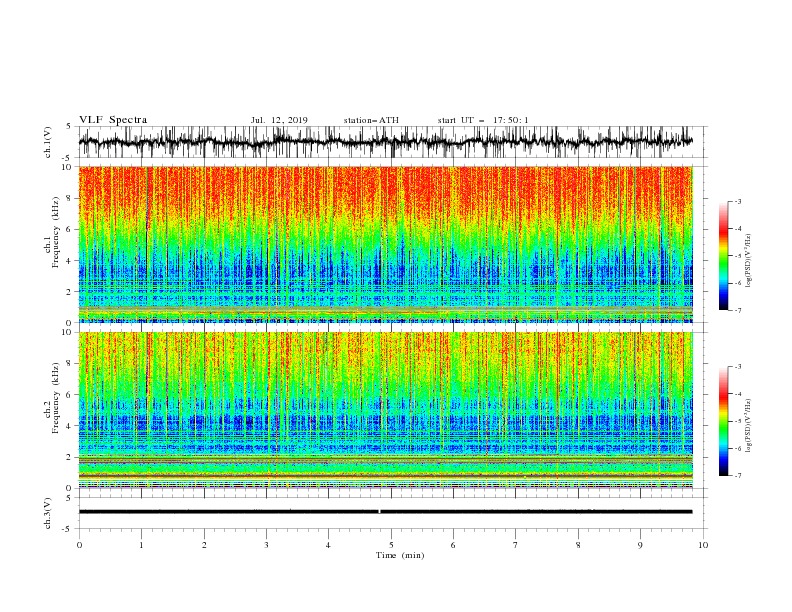Click inside the ch.2 spectrogram panel
792x612 pixels.
(x=385, y=410)
